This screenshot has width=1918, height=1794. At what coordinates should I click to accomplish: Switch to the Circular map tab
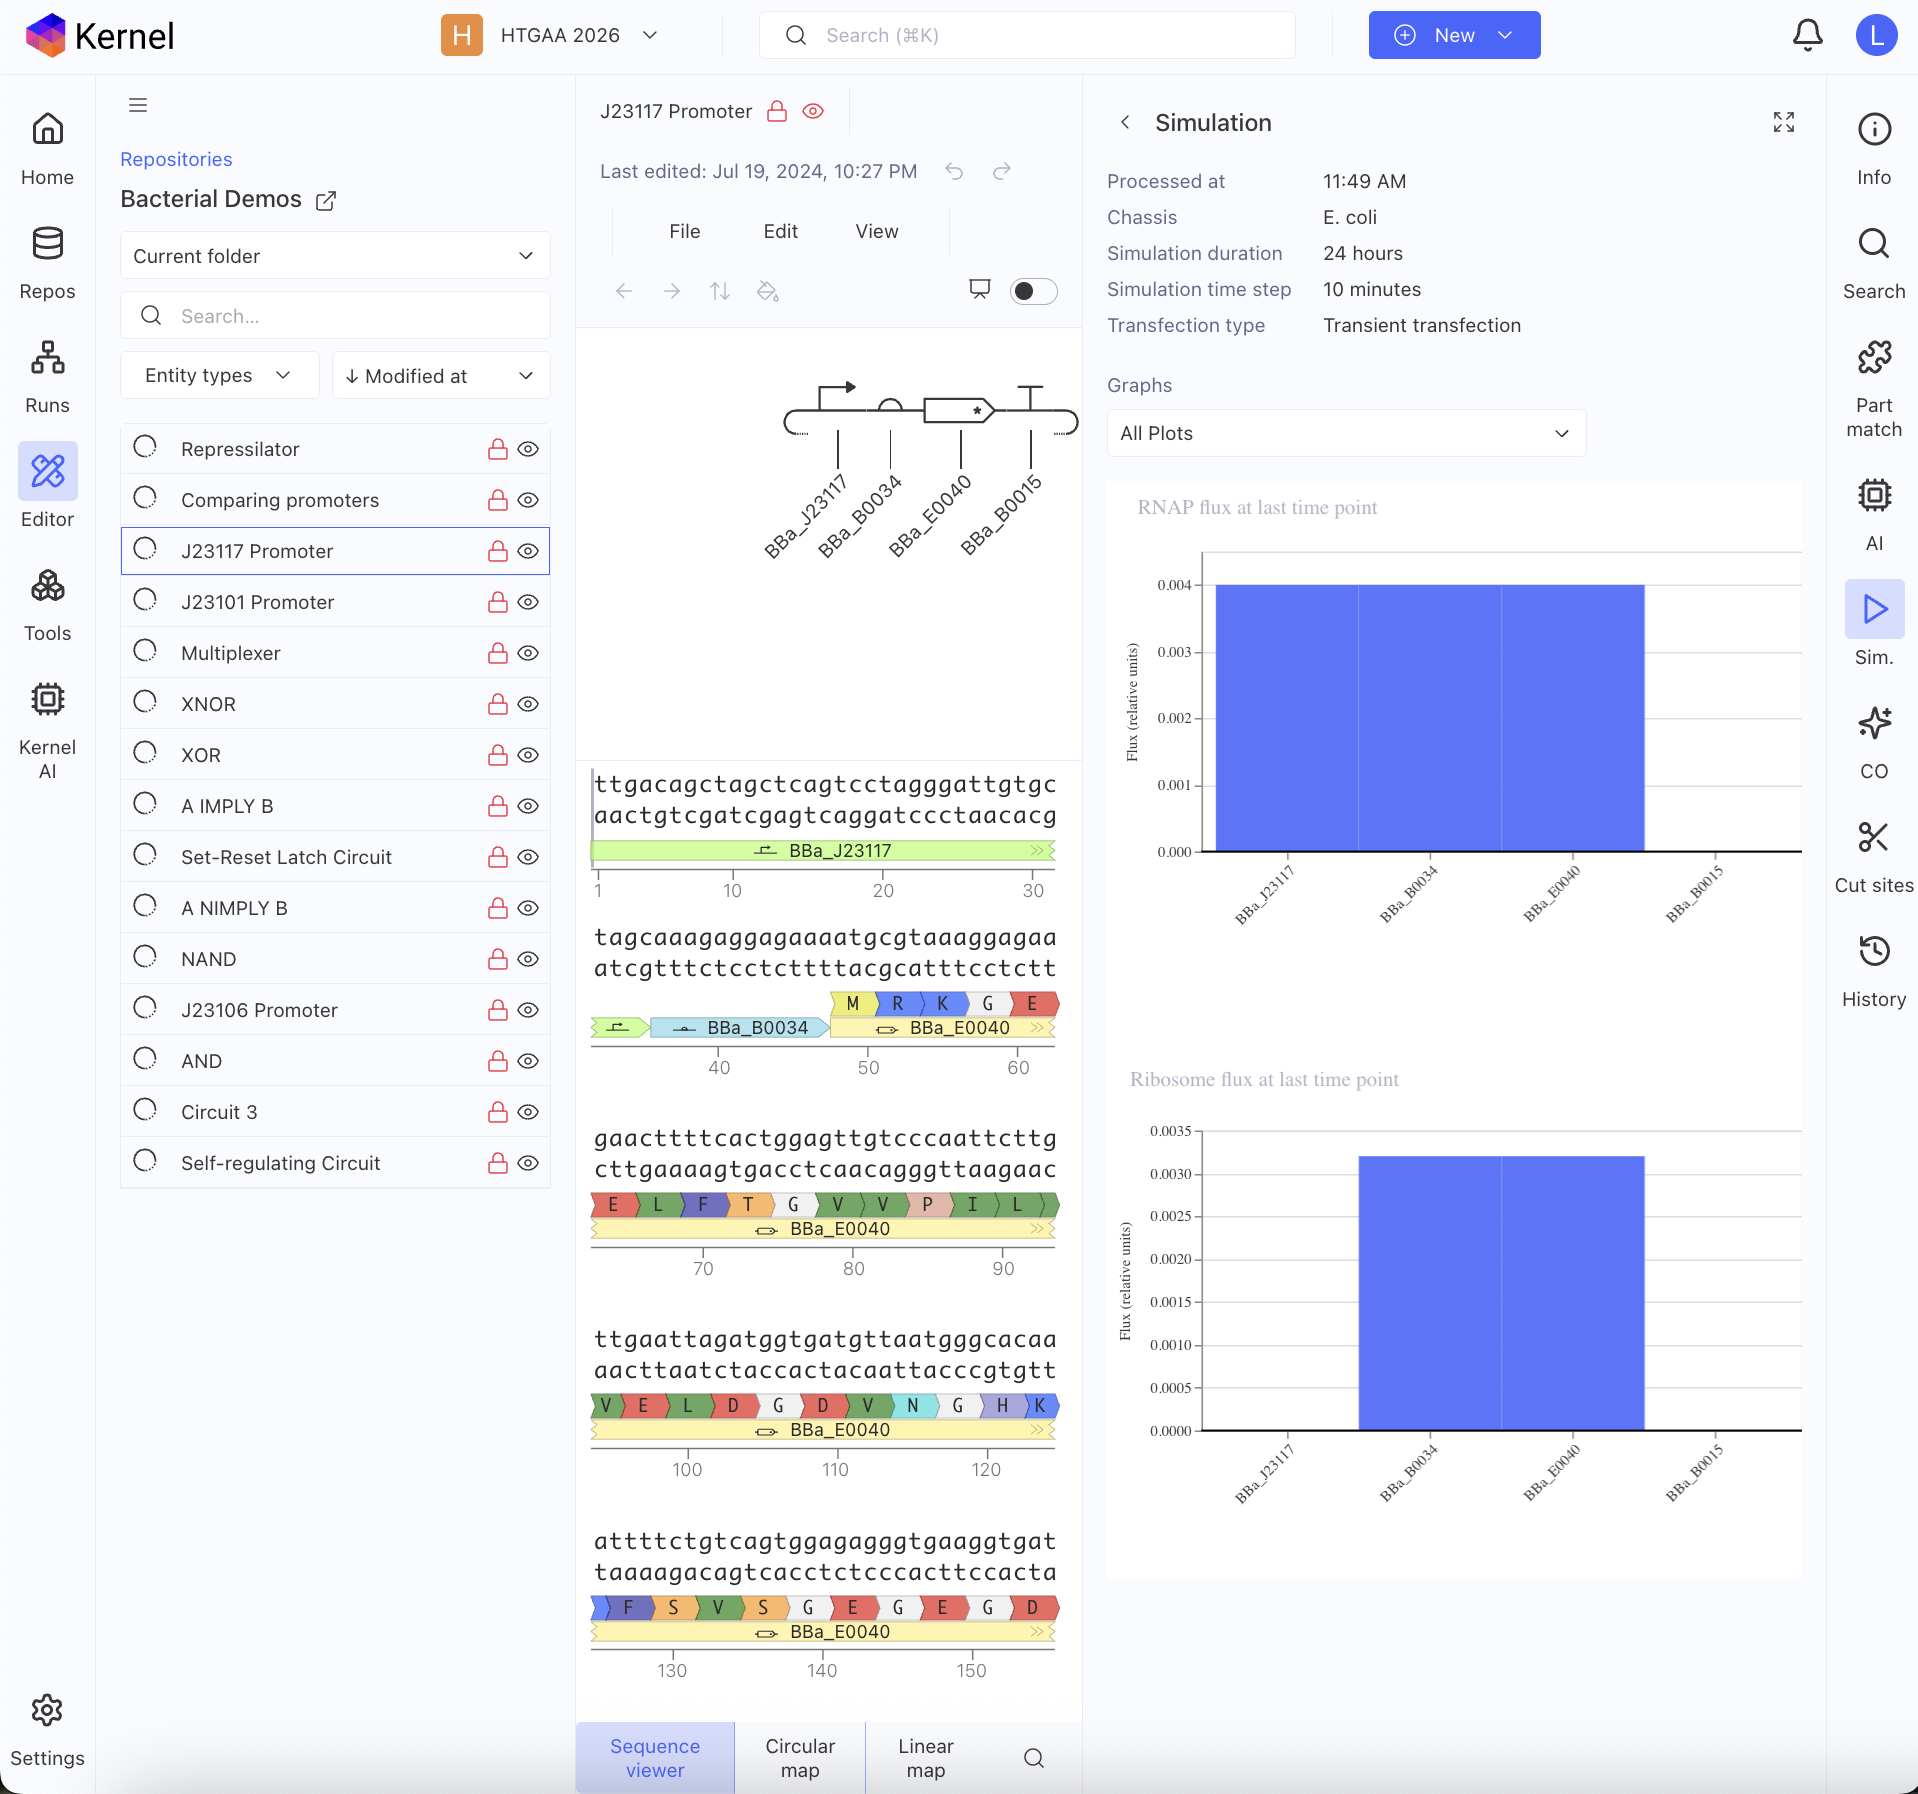tap(799, 1757)
